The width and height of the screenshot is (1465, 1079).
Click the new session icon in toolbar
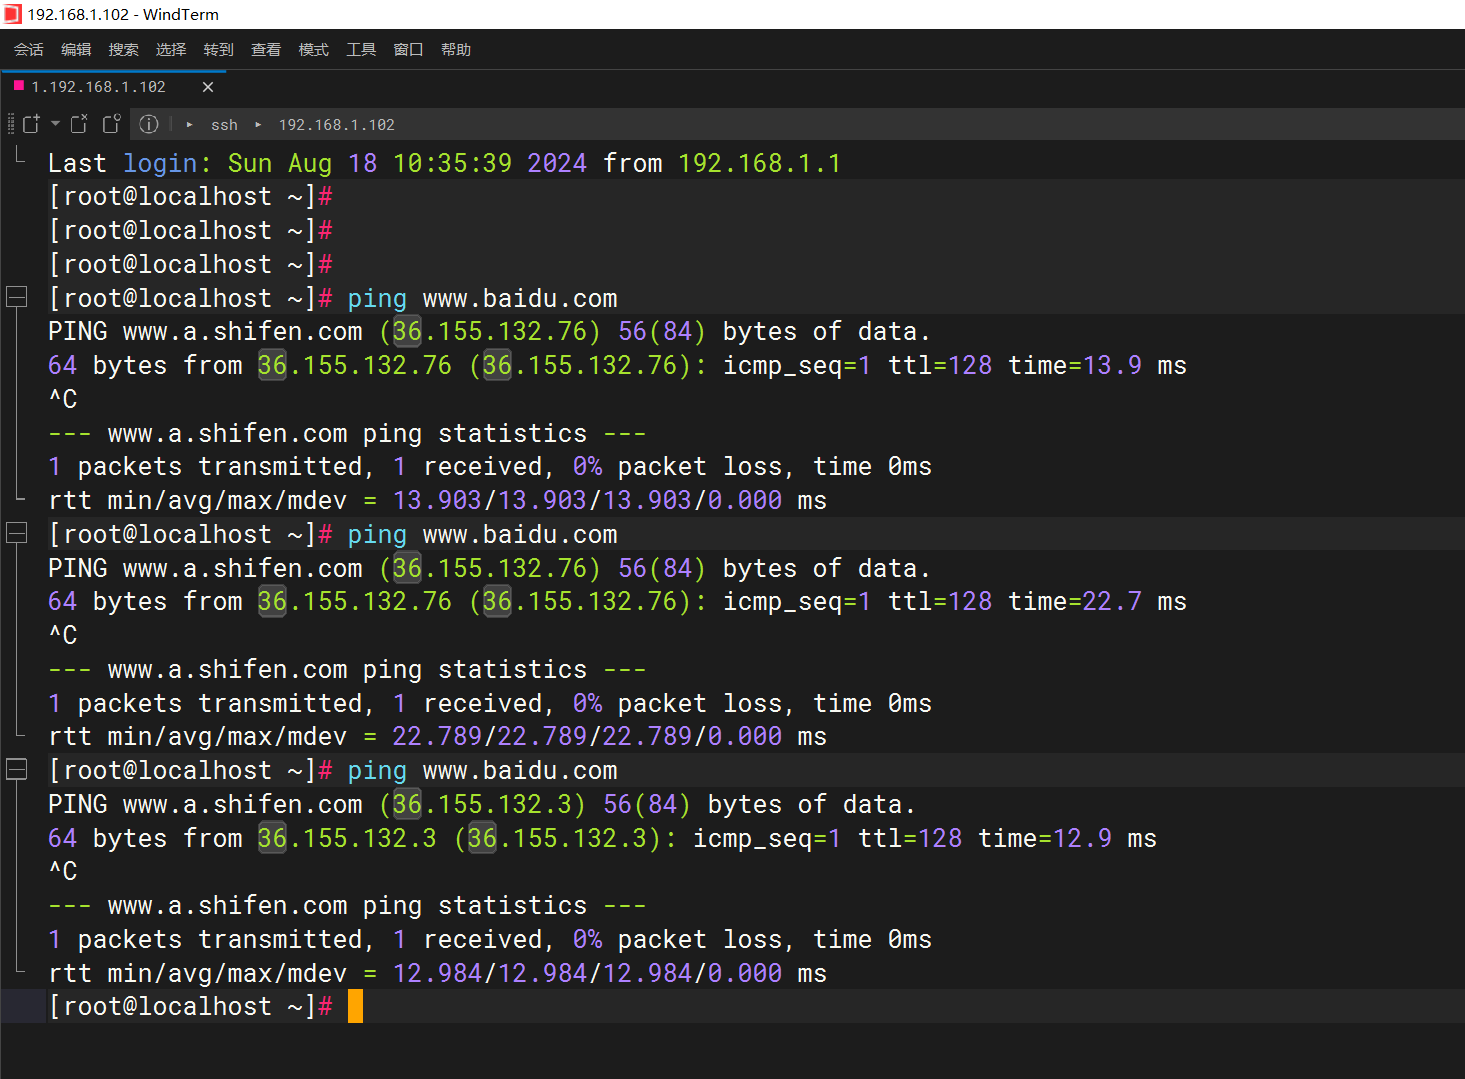coord(31,124)
